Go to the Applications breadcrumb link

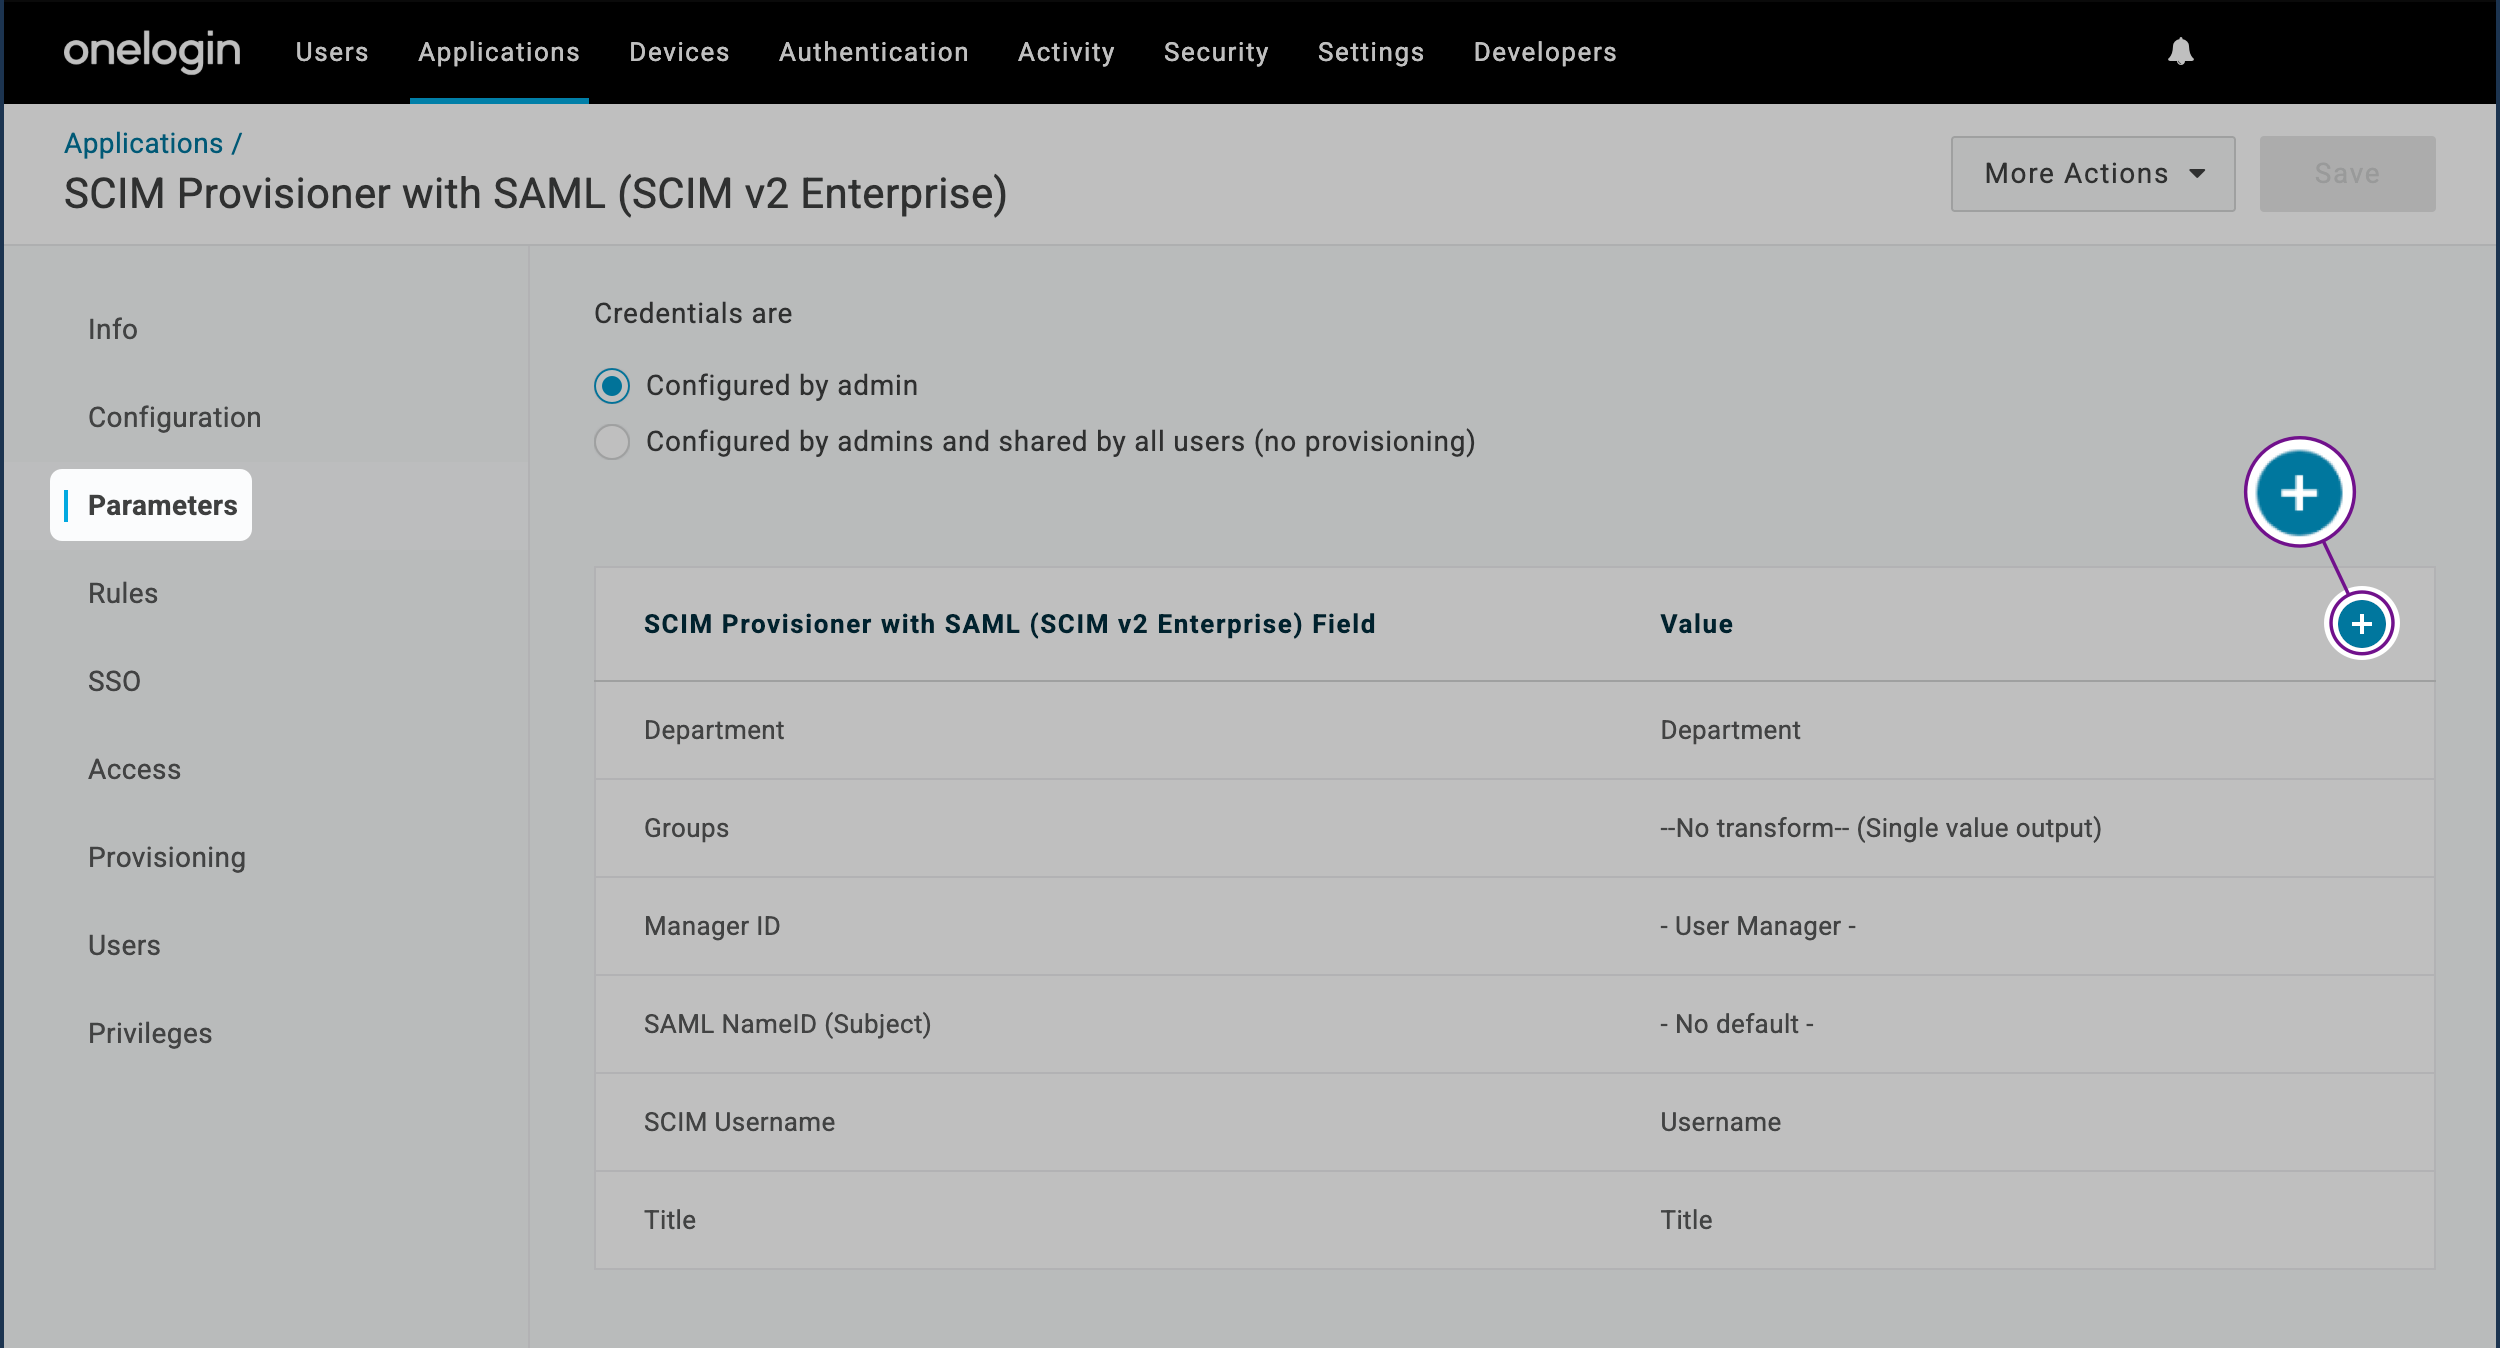pos(144,144)
